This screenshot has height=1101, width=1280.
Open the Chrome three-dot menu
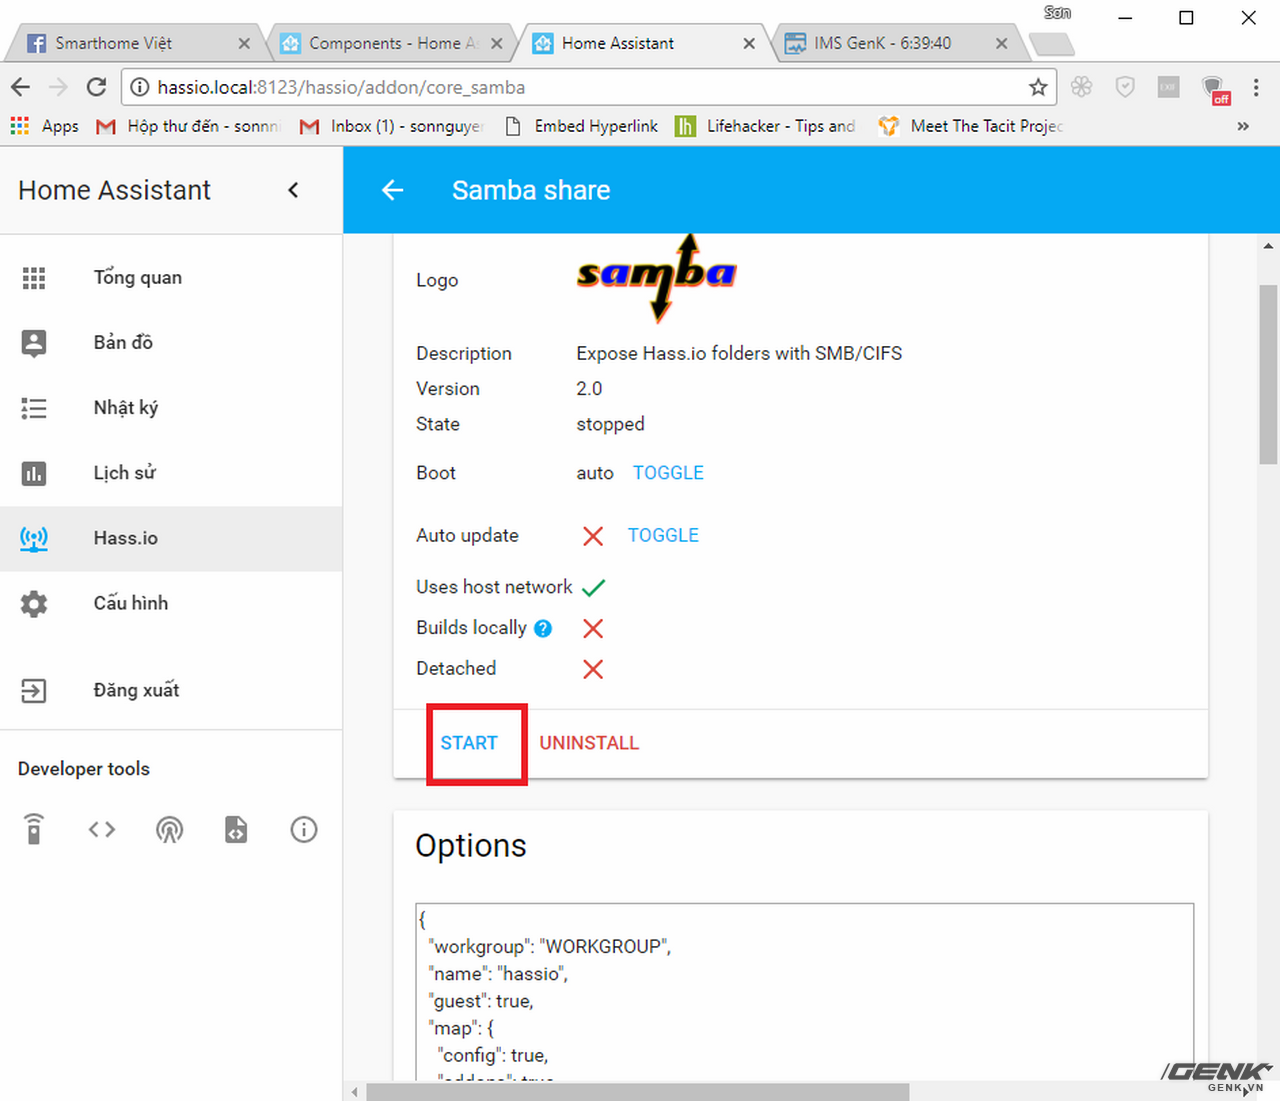pyautogui.click(x=1256, y=87)
